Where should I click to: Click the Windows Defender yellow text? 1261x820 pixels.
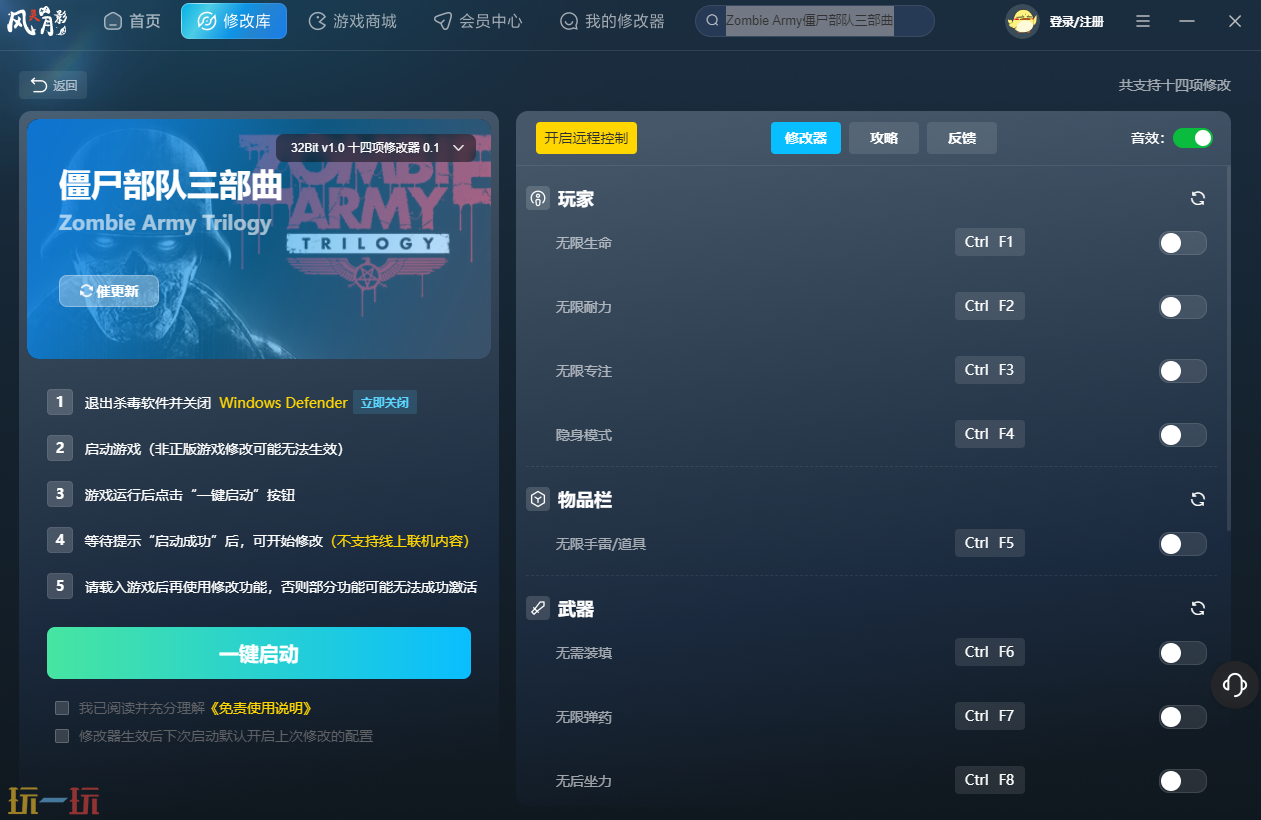(x=283, y=403)
